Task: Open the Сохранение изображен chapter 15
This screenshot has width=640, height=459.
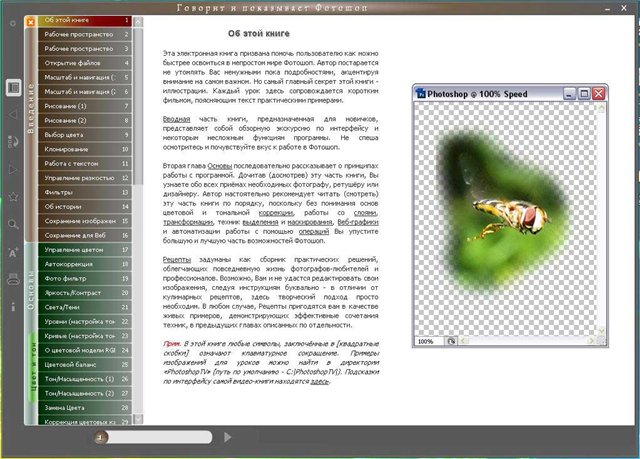Action: click(x=84, y=221)
